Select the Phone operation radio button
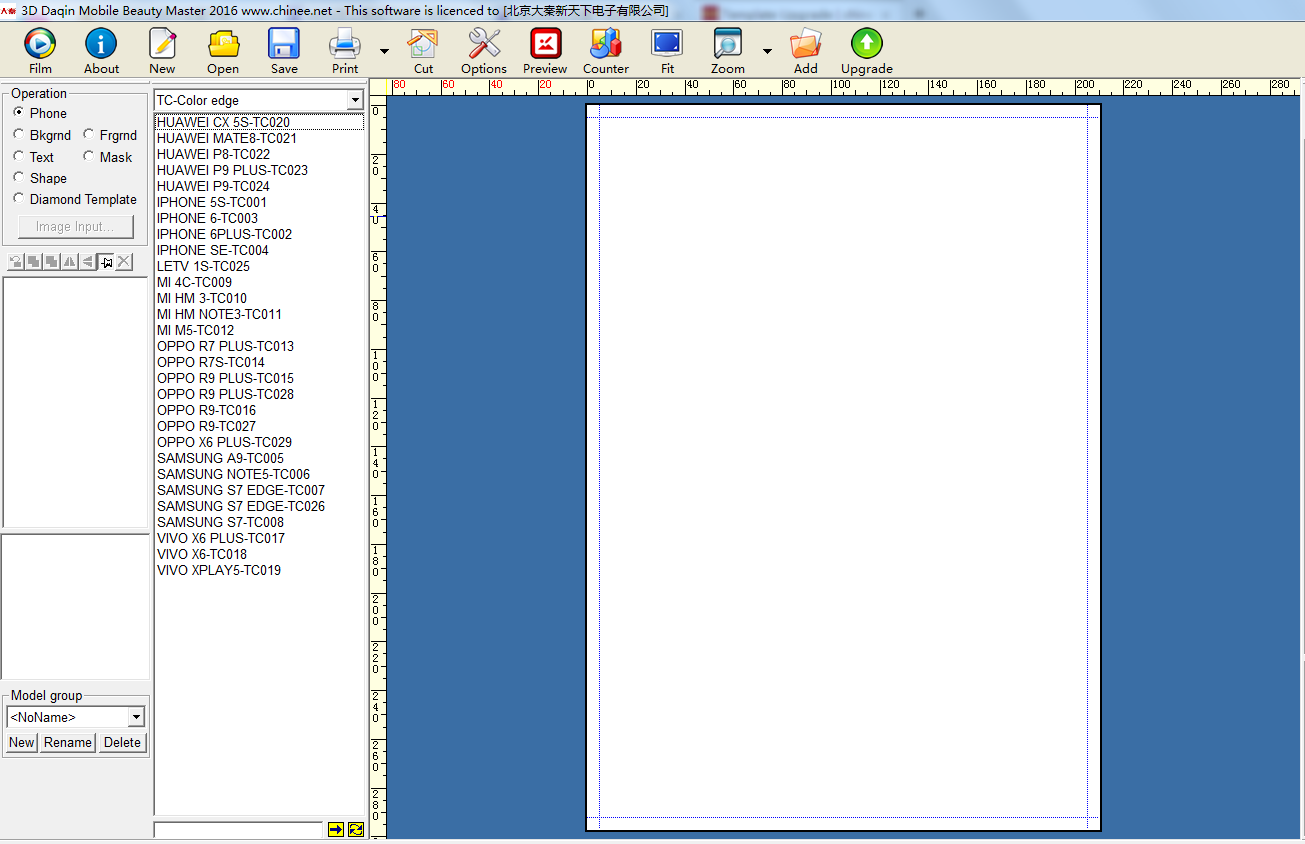Viewport: 1305px width, 844px height. (x=19, y=113)
